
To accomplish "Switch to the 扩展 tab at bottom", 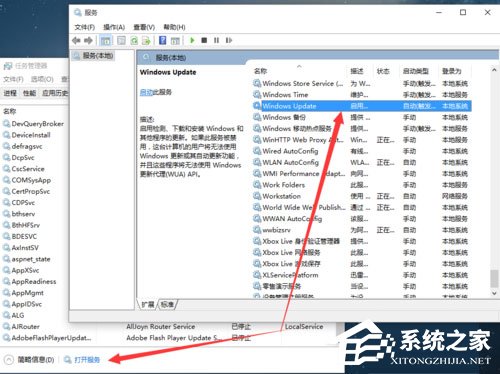I will (x=148, y=304).
